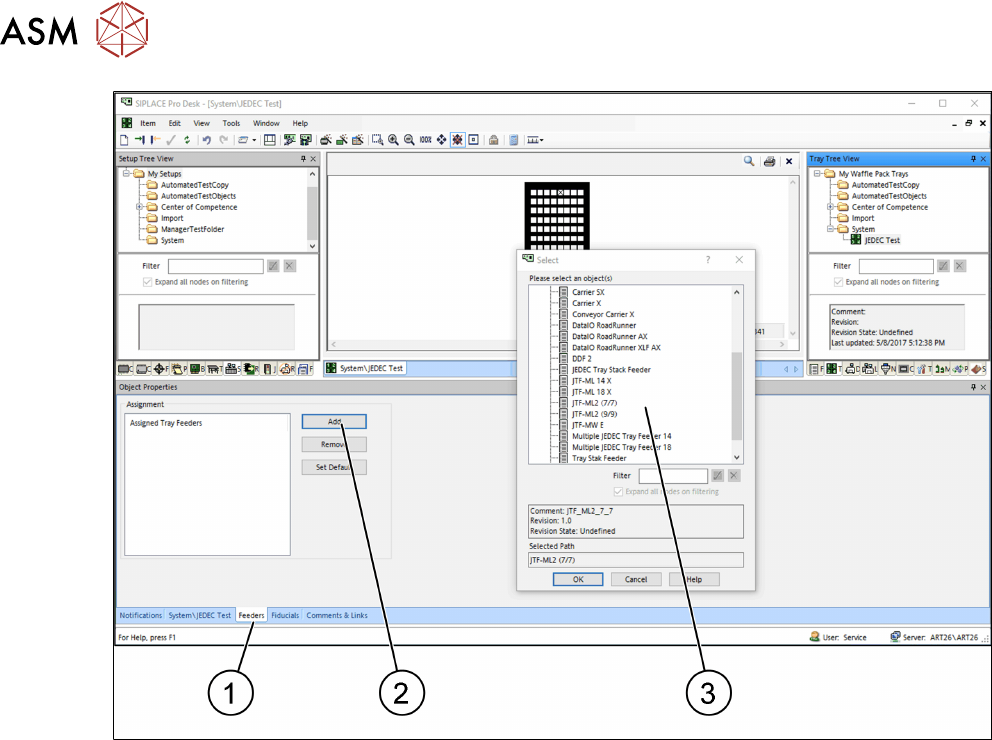
Task: Collapse the System folder in Tray Tree View
Action: click(831, 229)
